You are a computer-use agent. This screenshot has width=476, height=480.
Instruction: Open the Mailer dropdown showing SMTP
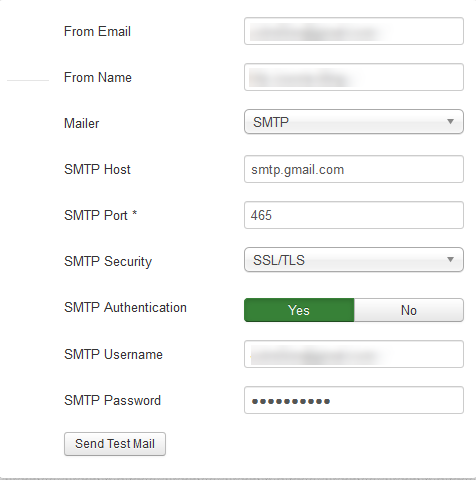[354, 122]
